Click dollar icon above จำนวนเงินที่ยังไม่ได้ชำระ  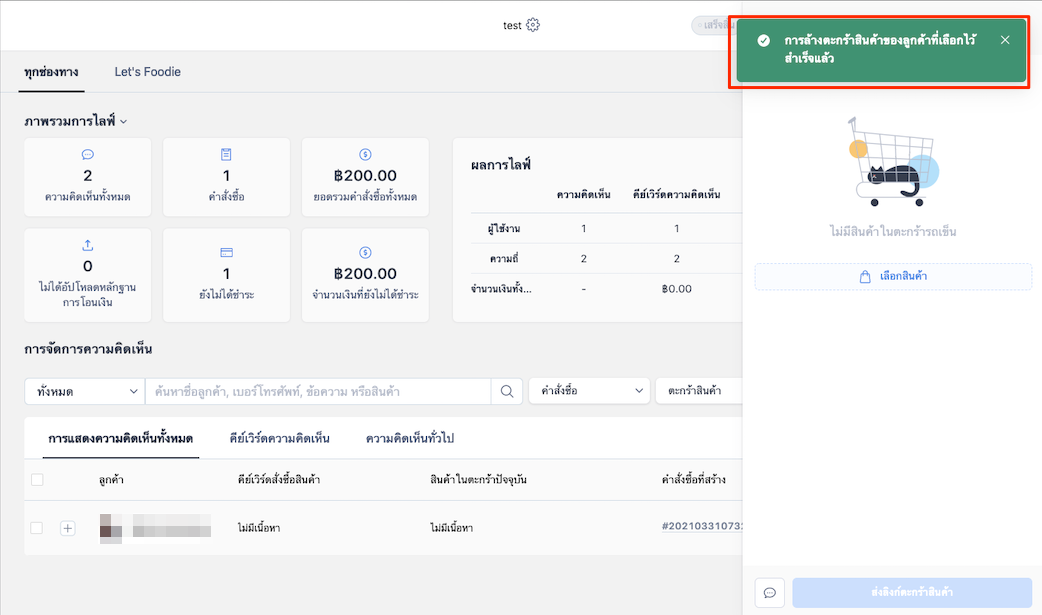pyautogui.click(x=365, y=253)
